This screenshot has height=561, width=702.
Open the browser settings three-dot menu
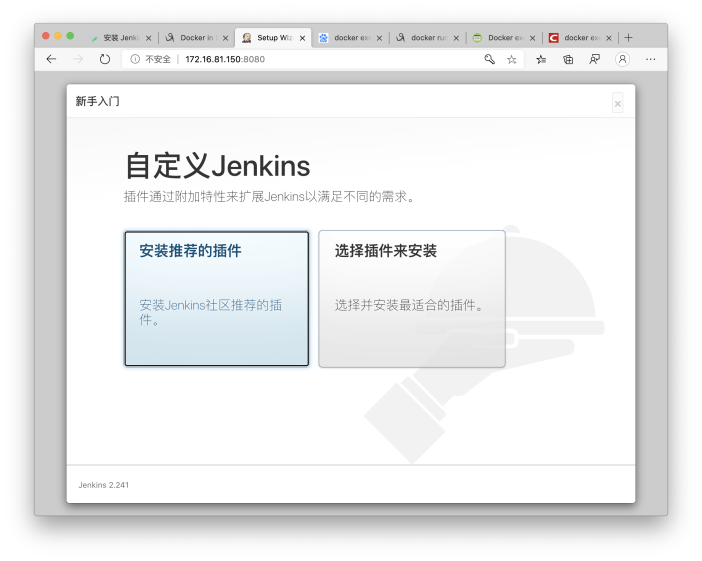click(x=651, y=59)
